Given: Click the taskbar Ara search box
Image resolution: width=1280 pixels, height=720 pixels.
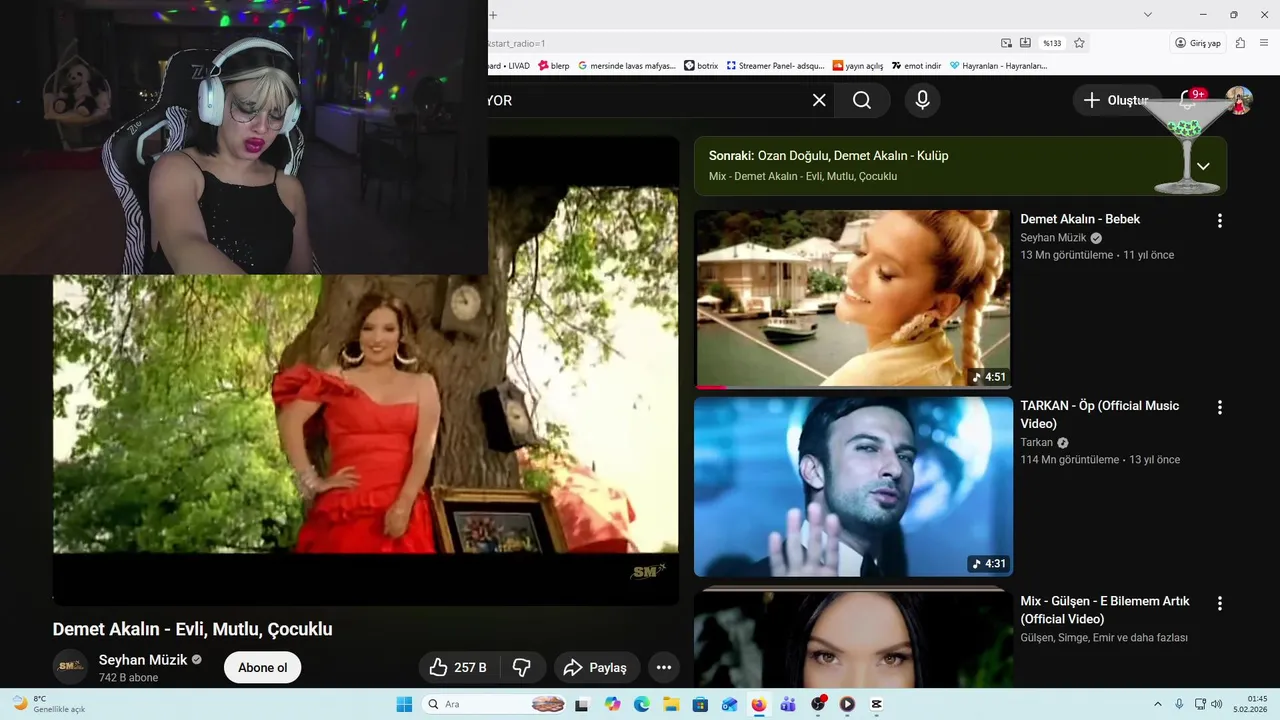Looking at the screenshot, I should pyautogui.click(x=496, y=704).
